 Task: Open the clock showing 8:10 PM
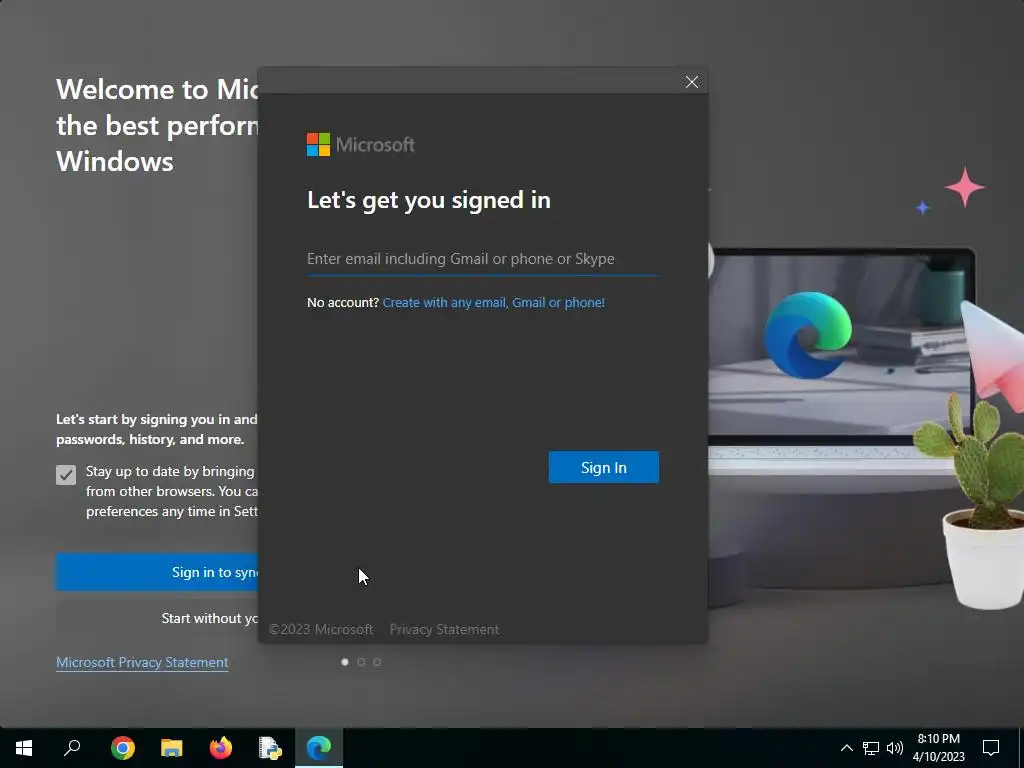939,748
